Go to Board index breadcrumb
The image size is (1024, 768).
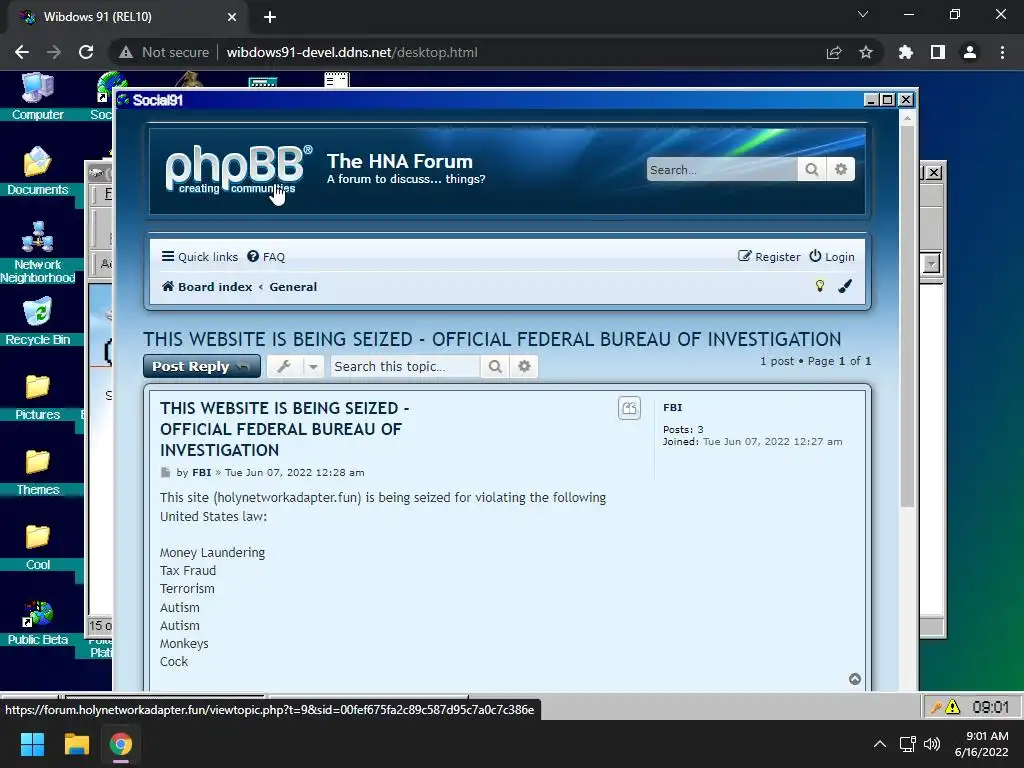pos(207,287)
